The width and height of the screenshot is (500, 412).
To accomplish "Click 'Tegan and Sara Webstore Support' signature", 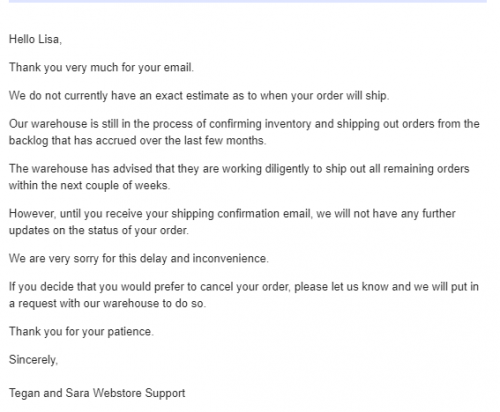I will [x=97, y=393].
